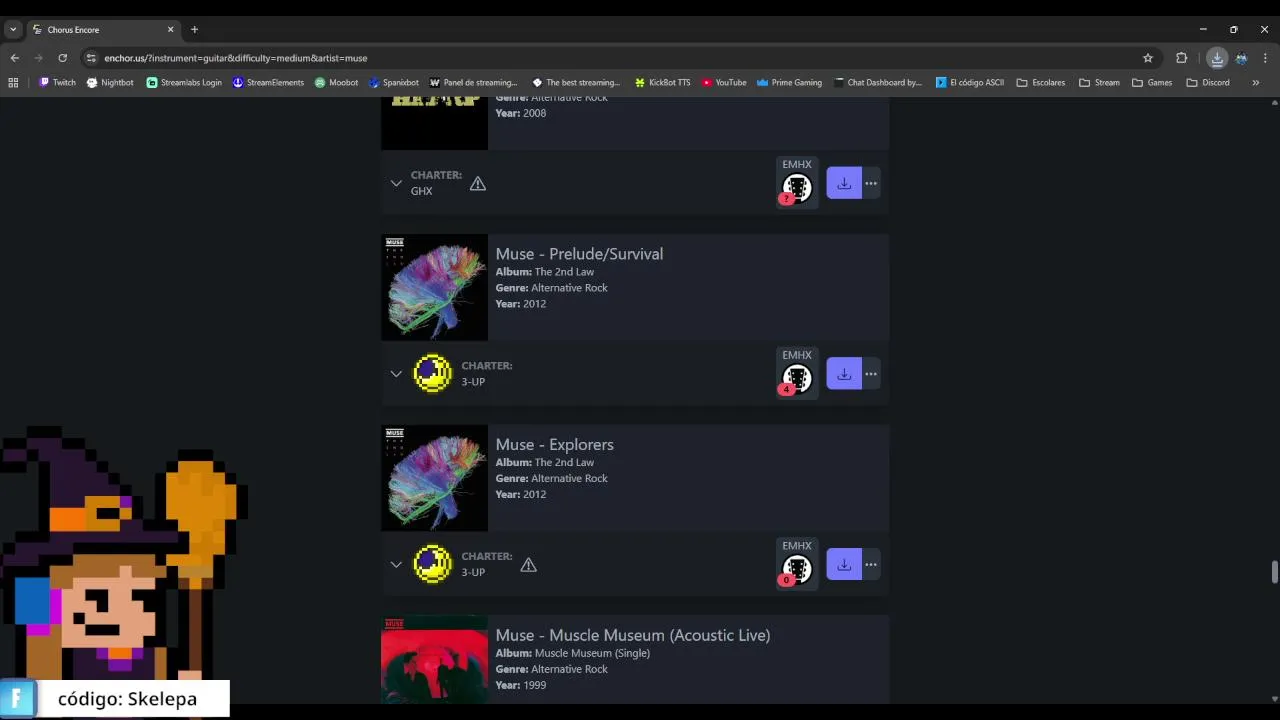Open Streamlabs Login bookmark
Screen dimensions: 1280x720
point(184,82)
